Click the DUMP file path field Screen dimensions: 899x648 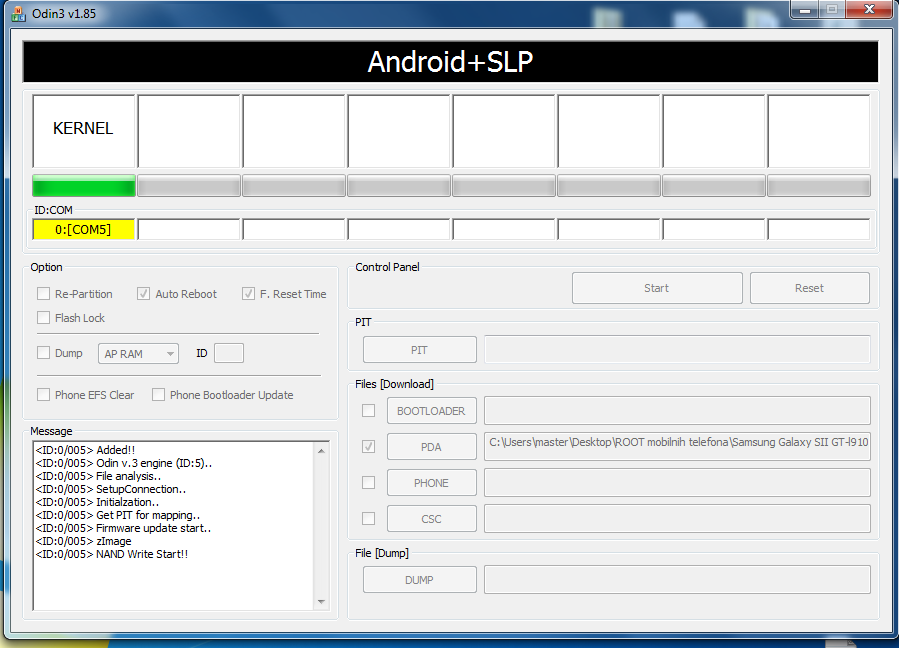pyautogui.click(x=677, y=580)
